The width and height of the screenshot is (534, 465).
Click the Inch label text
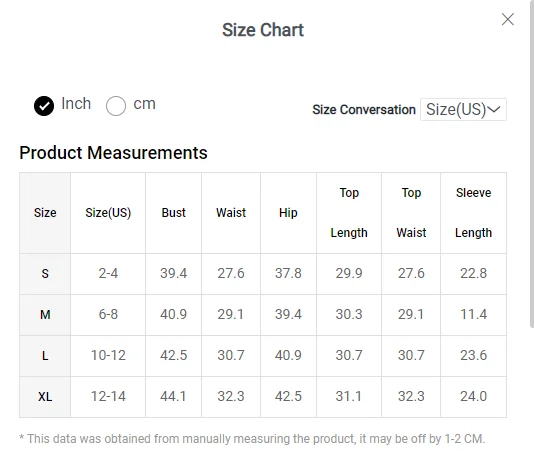click(76, 104)
